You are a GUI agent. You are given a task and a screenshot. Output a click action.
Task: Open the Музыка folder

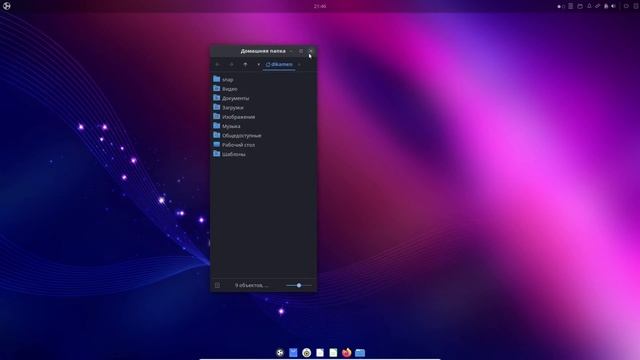[227, 126]
